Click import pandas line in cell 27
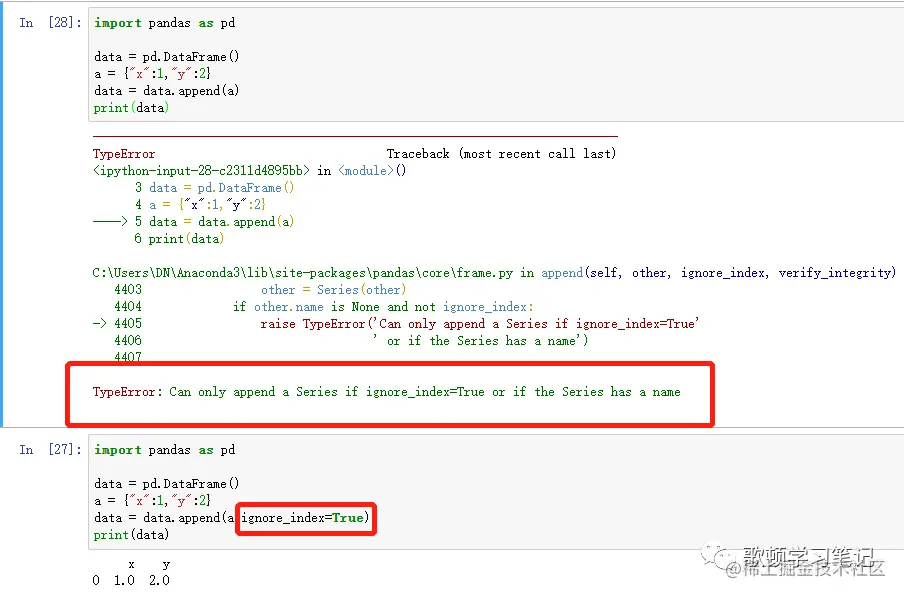This screenshot has height=597, width=904. 164,450
